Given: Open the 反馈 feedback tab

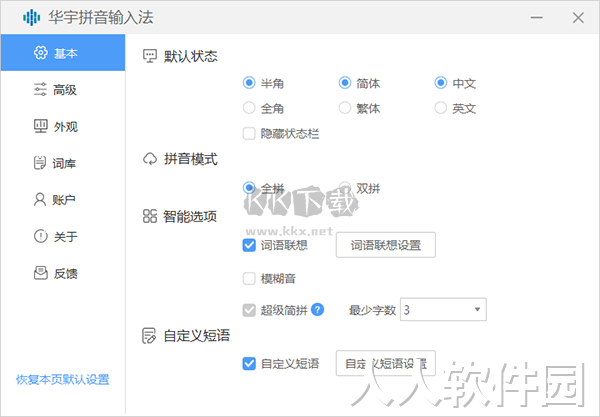Looking at the screenshot, I should (63, 273).
